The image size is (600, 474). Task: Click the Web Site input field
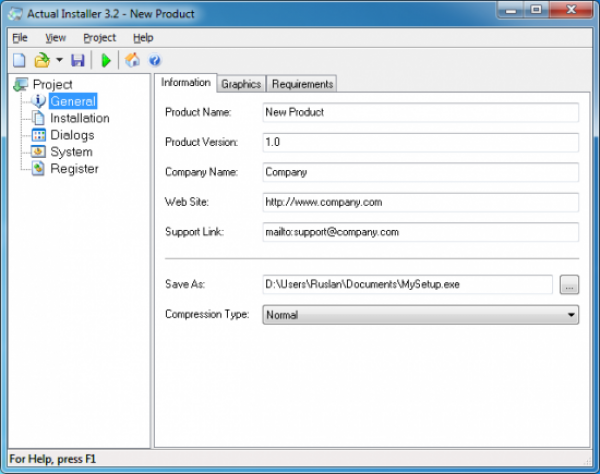tap(421, 202)
